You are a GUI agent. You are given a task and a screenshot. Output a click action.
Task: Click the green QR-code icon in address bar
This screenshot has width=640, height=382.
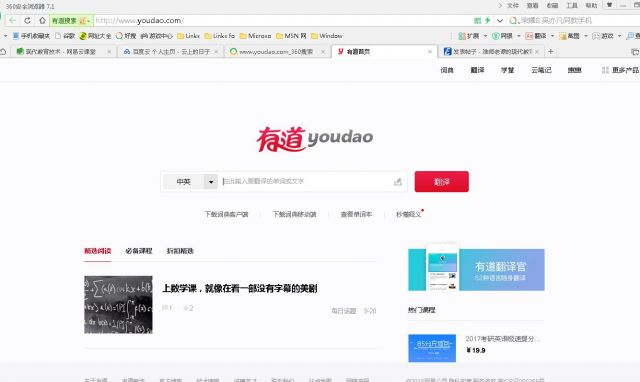tap(478, 20)
